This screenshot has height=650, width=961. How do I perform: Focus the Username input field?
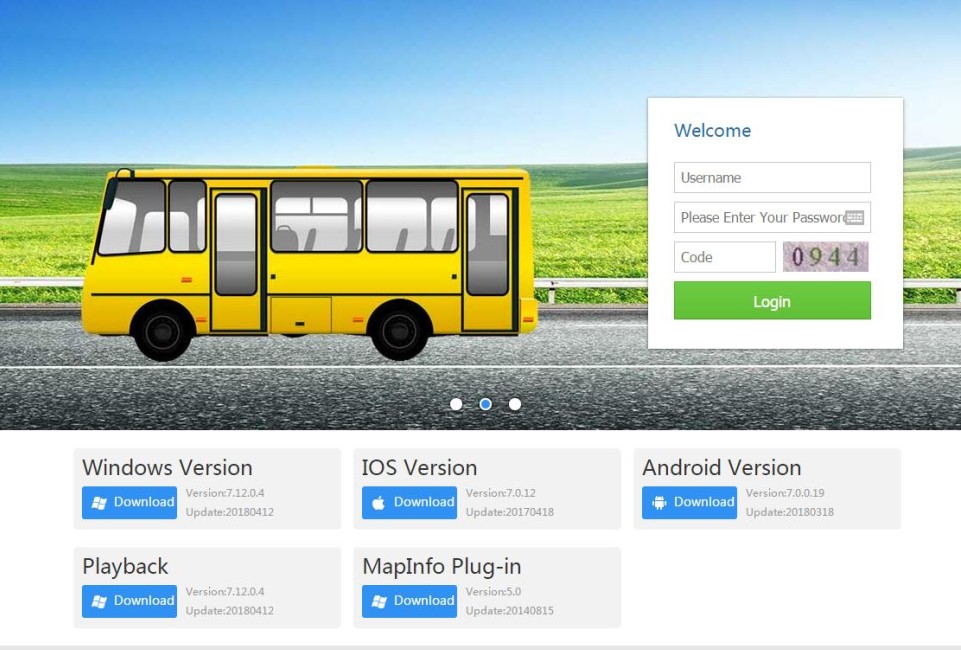click(772, 178)
